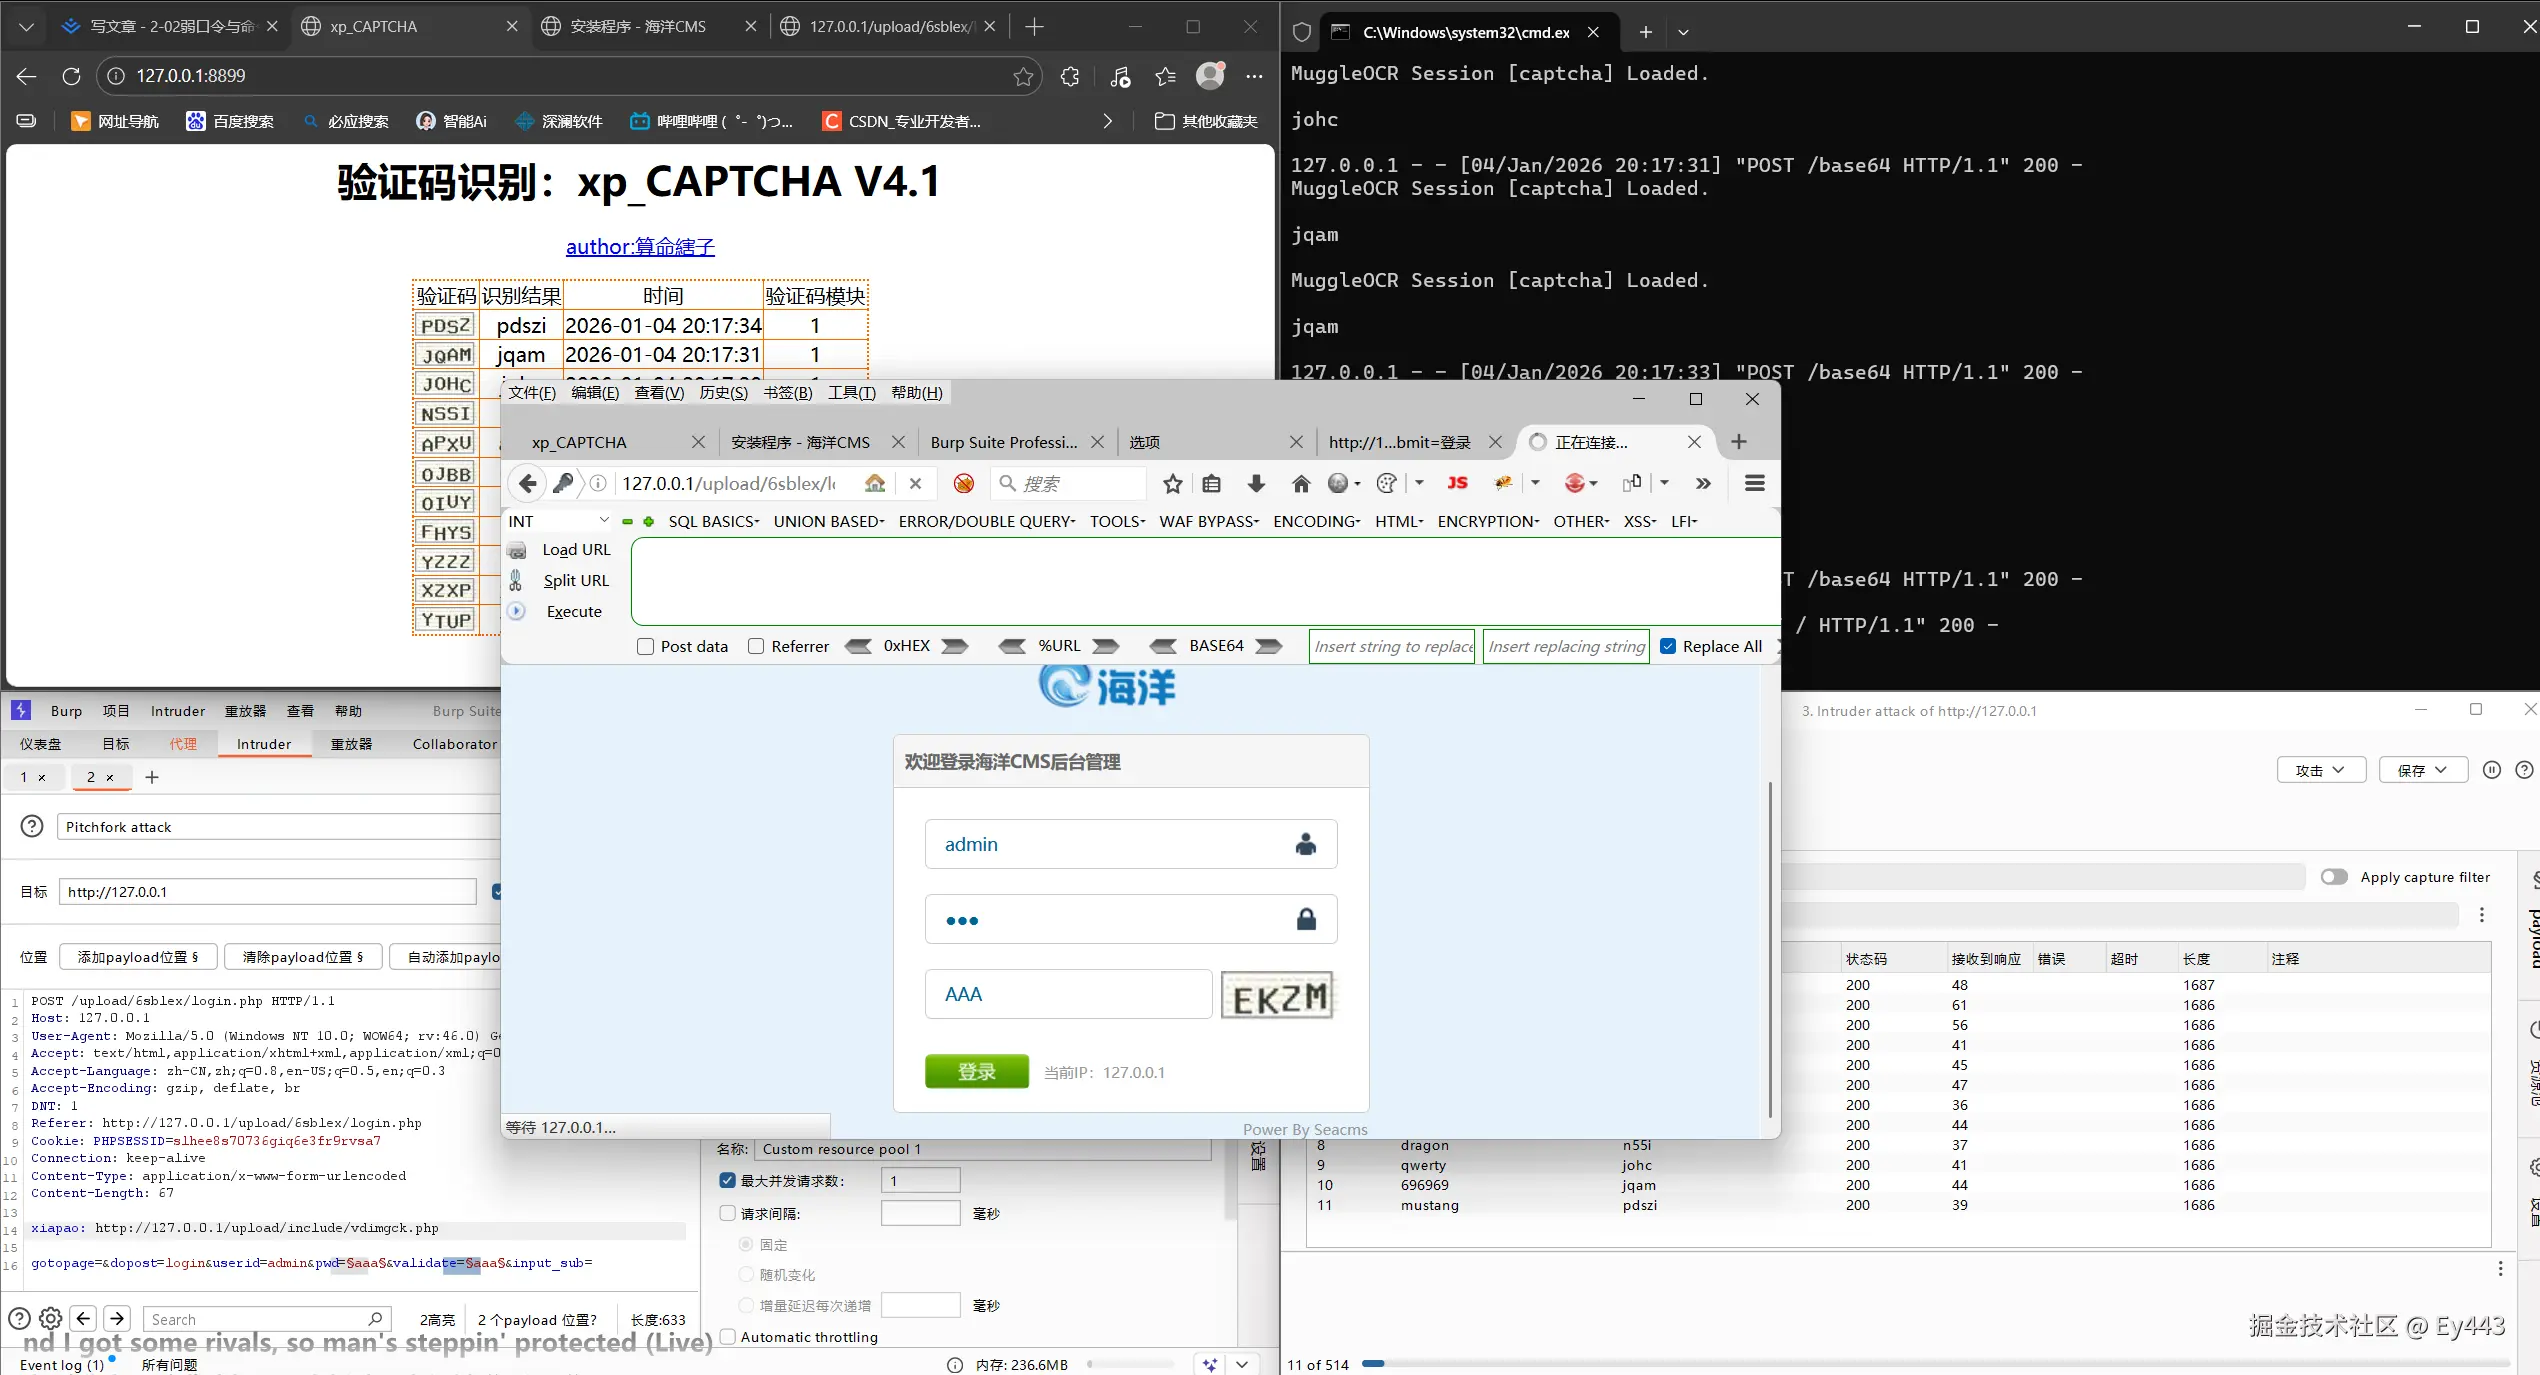Refresh the Edge browser page

(x=71, y=76)
